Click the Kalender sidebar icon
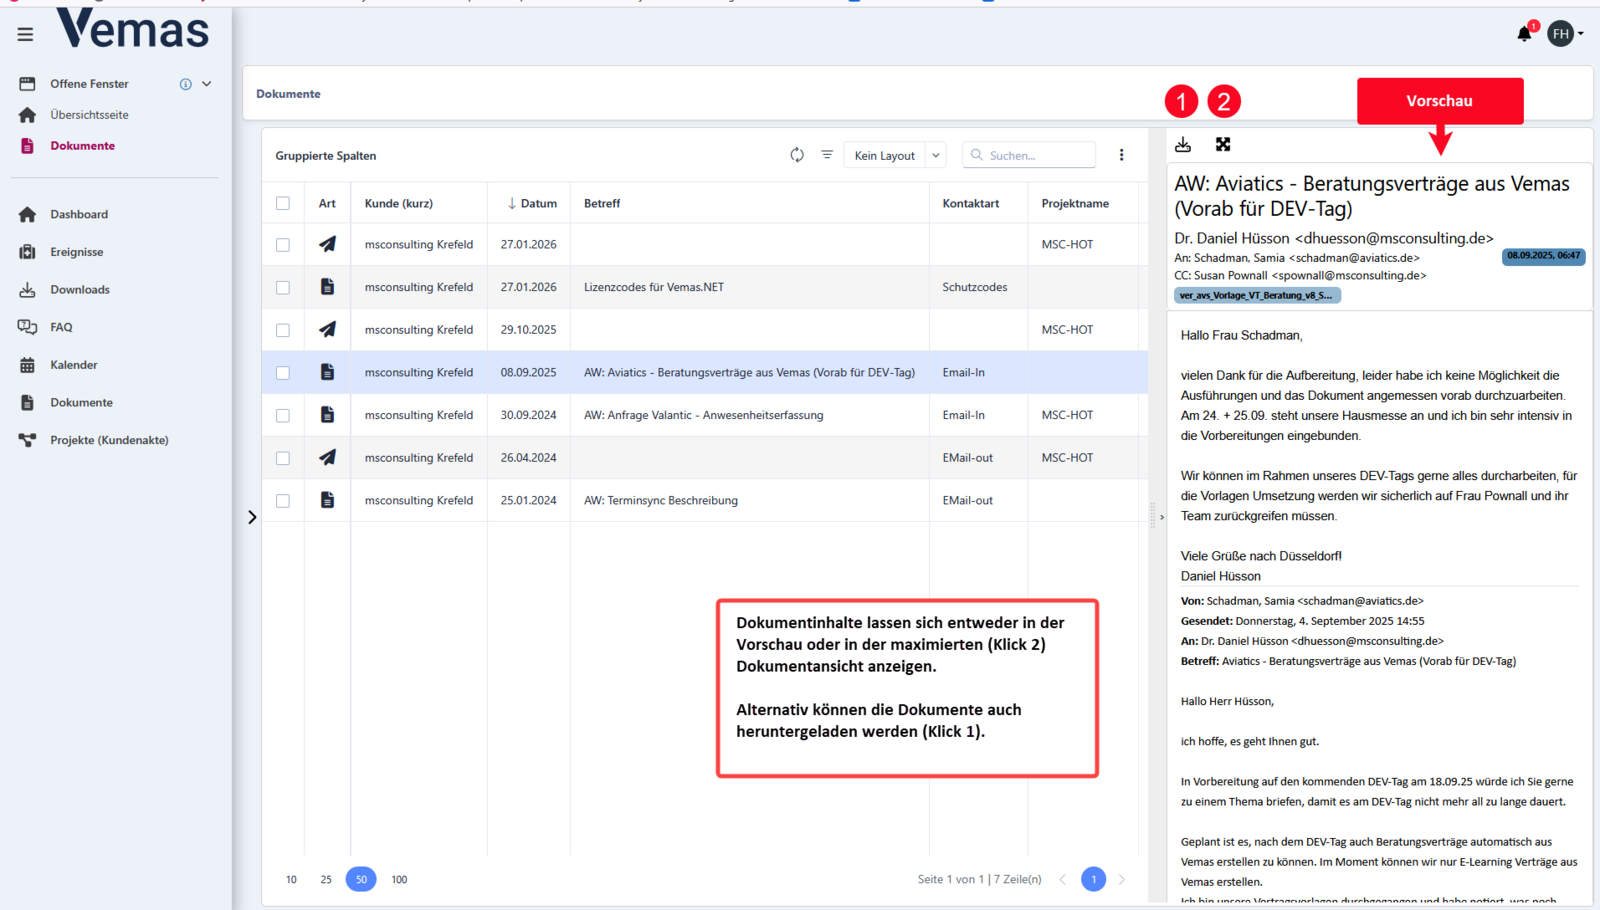The width and height of the screenshot is (1600, 910). click(x=27, y=365)
